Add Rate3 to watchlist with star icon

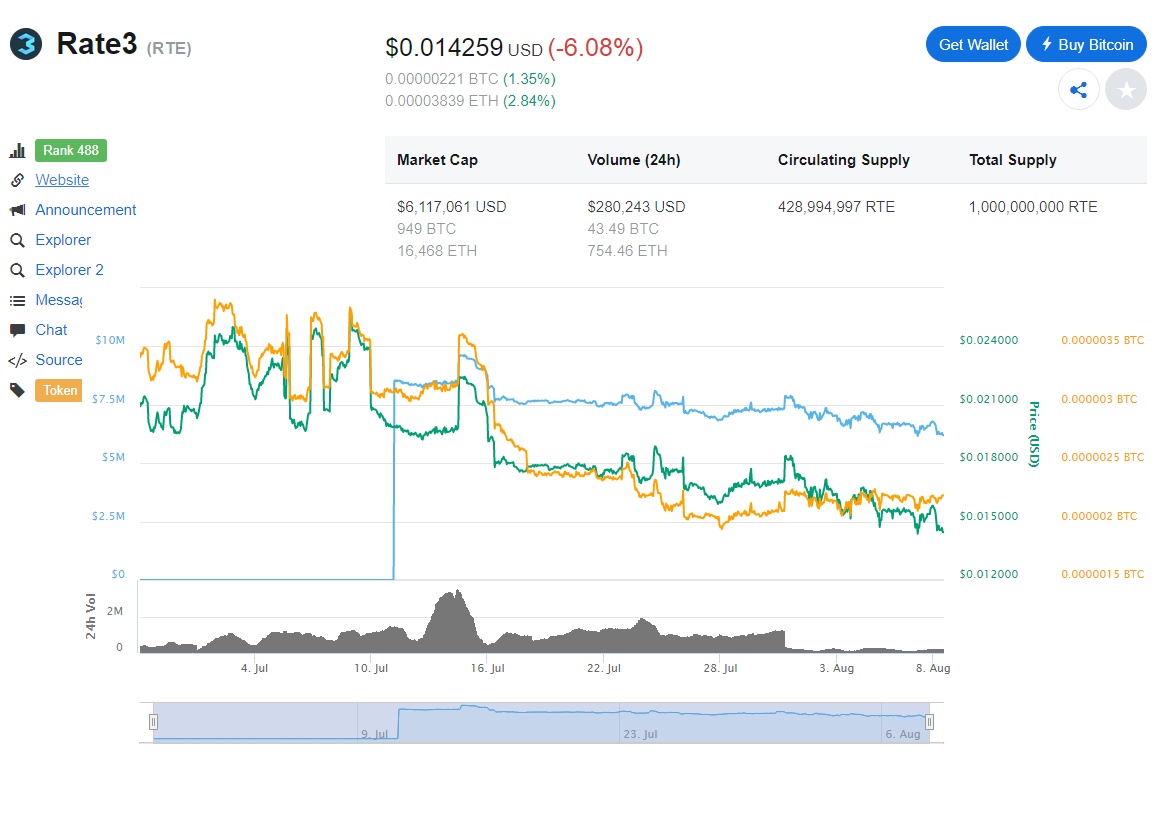[x=1126, y=90]
